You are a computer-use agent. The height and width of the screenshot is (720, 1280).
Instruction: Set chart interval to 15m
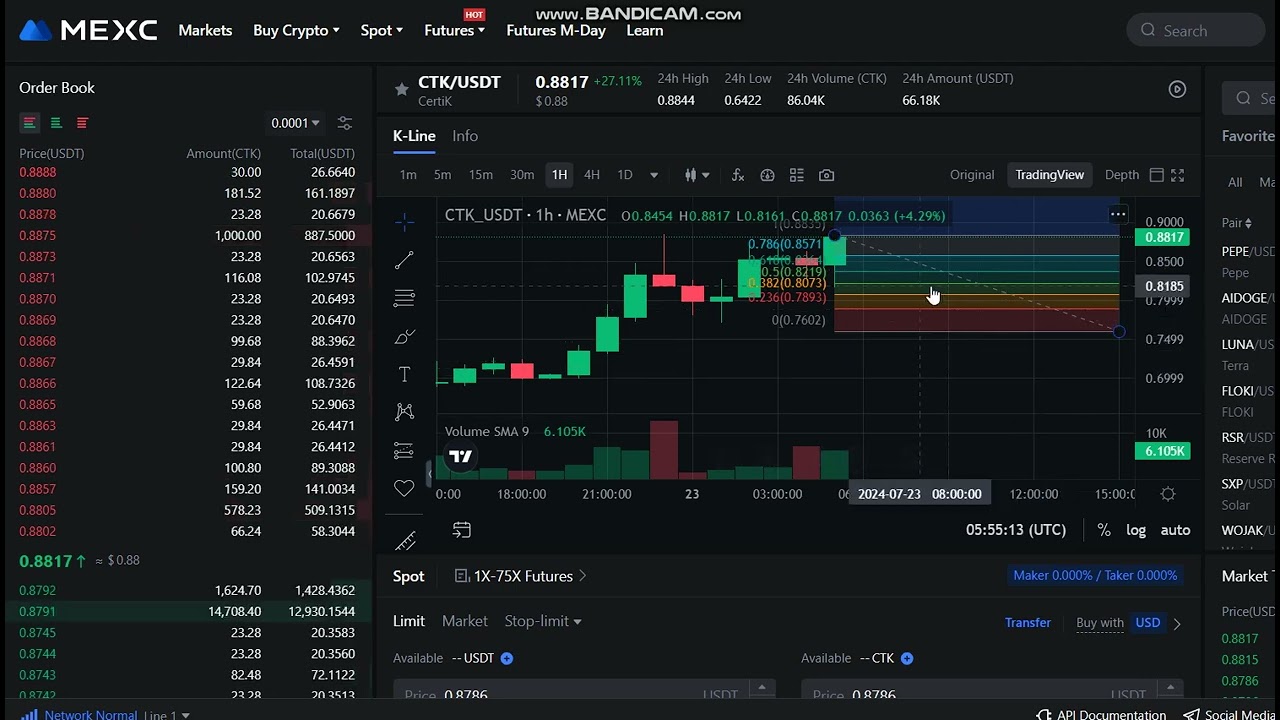click(481, 175)
